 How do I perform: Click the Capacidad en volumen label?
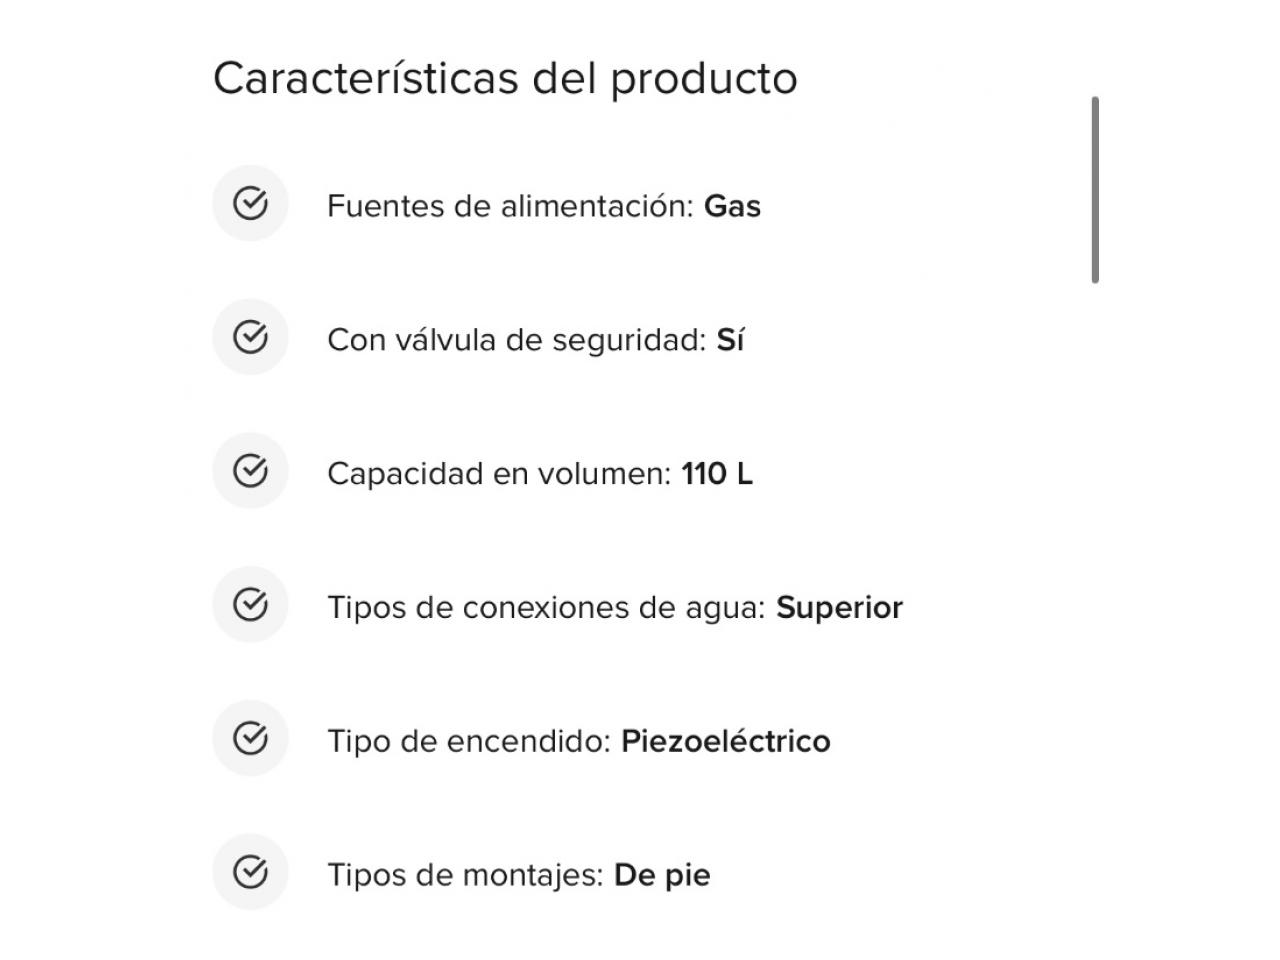(x=499, y=474)
